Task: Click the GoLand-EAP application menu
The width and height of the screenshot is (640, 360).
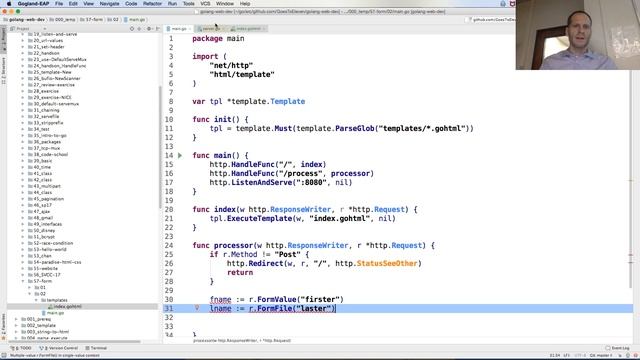Action: coord(33,4)
